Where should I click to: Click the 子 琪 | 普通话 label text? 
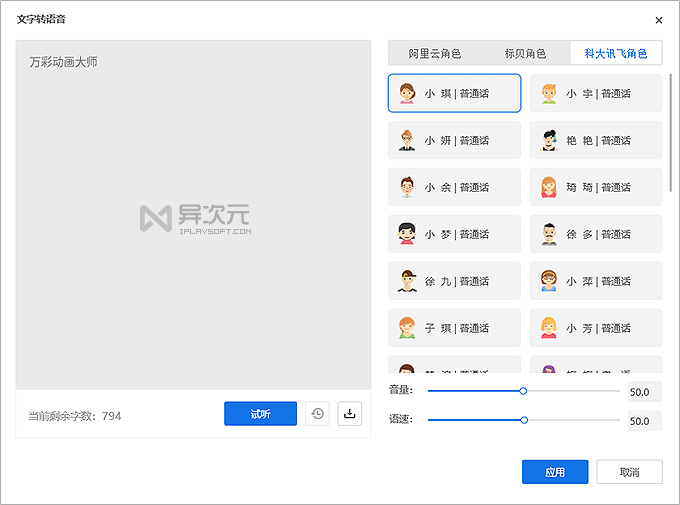click(457, 328)
